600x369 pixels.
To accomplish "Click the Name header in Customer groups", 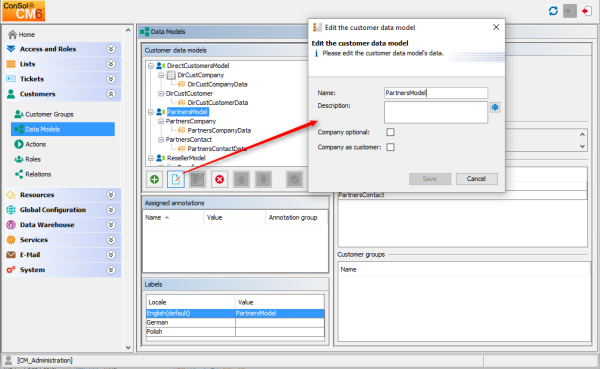I will point(464,269).
